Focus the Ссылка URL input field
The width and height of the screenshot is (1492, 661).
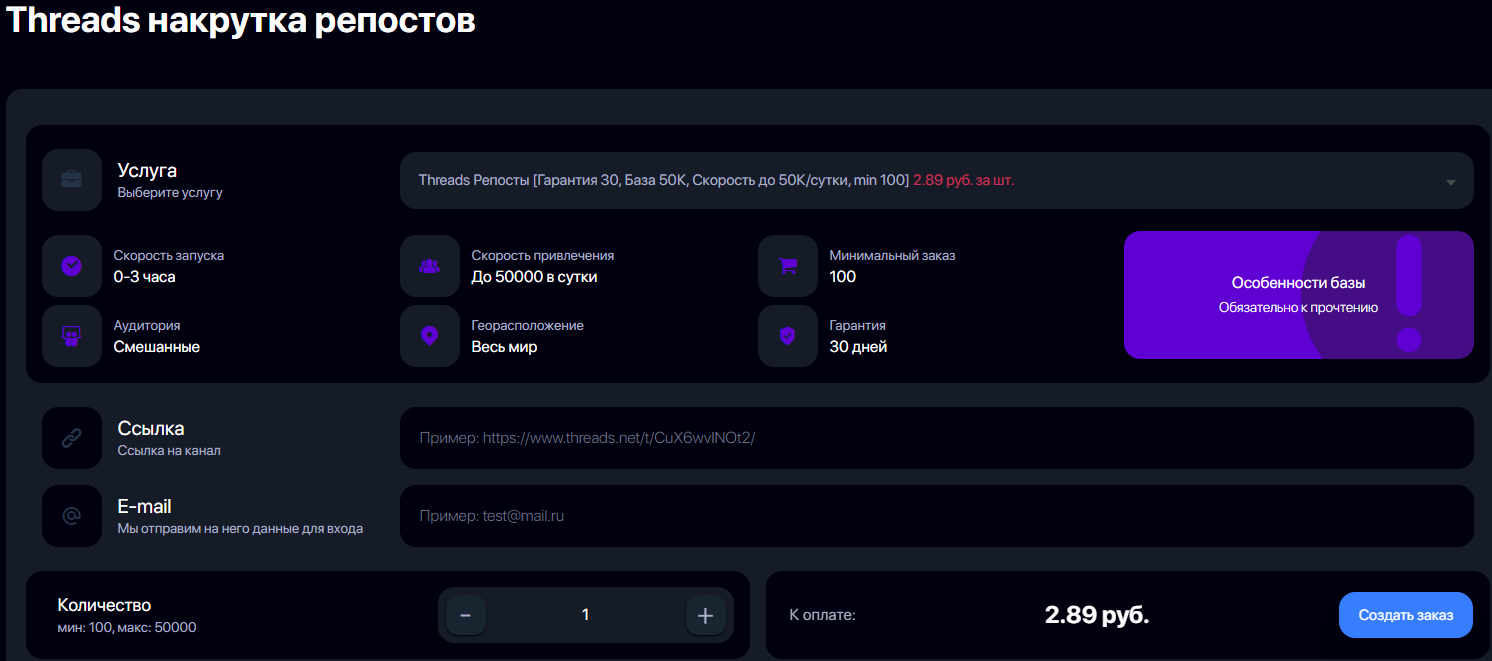tap(937, 438)
